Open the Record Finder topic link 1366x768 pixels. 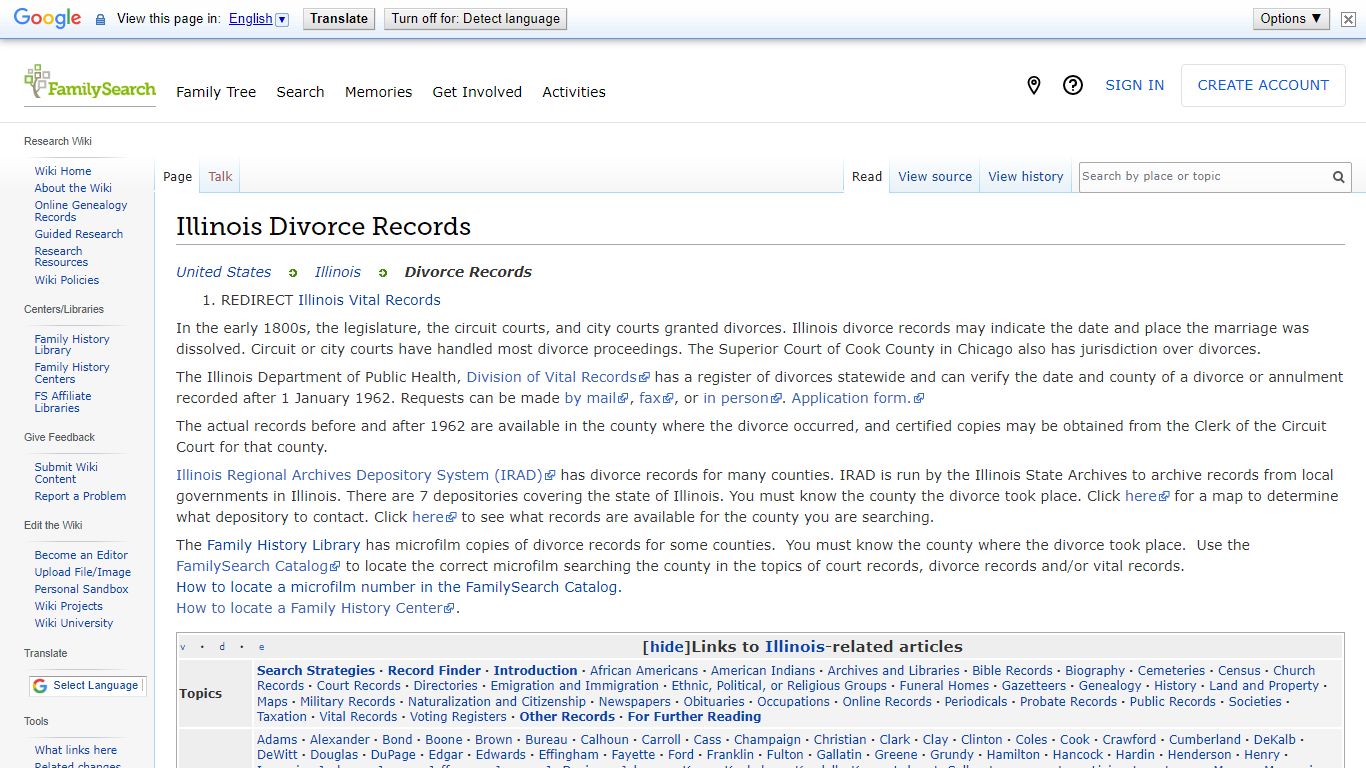pyautogui.click(x=434, y=671)
